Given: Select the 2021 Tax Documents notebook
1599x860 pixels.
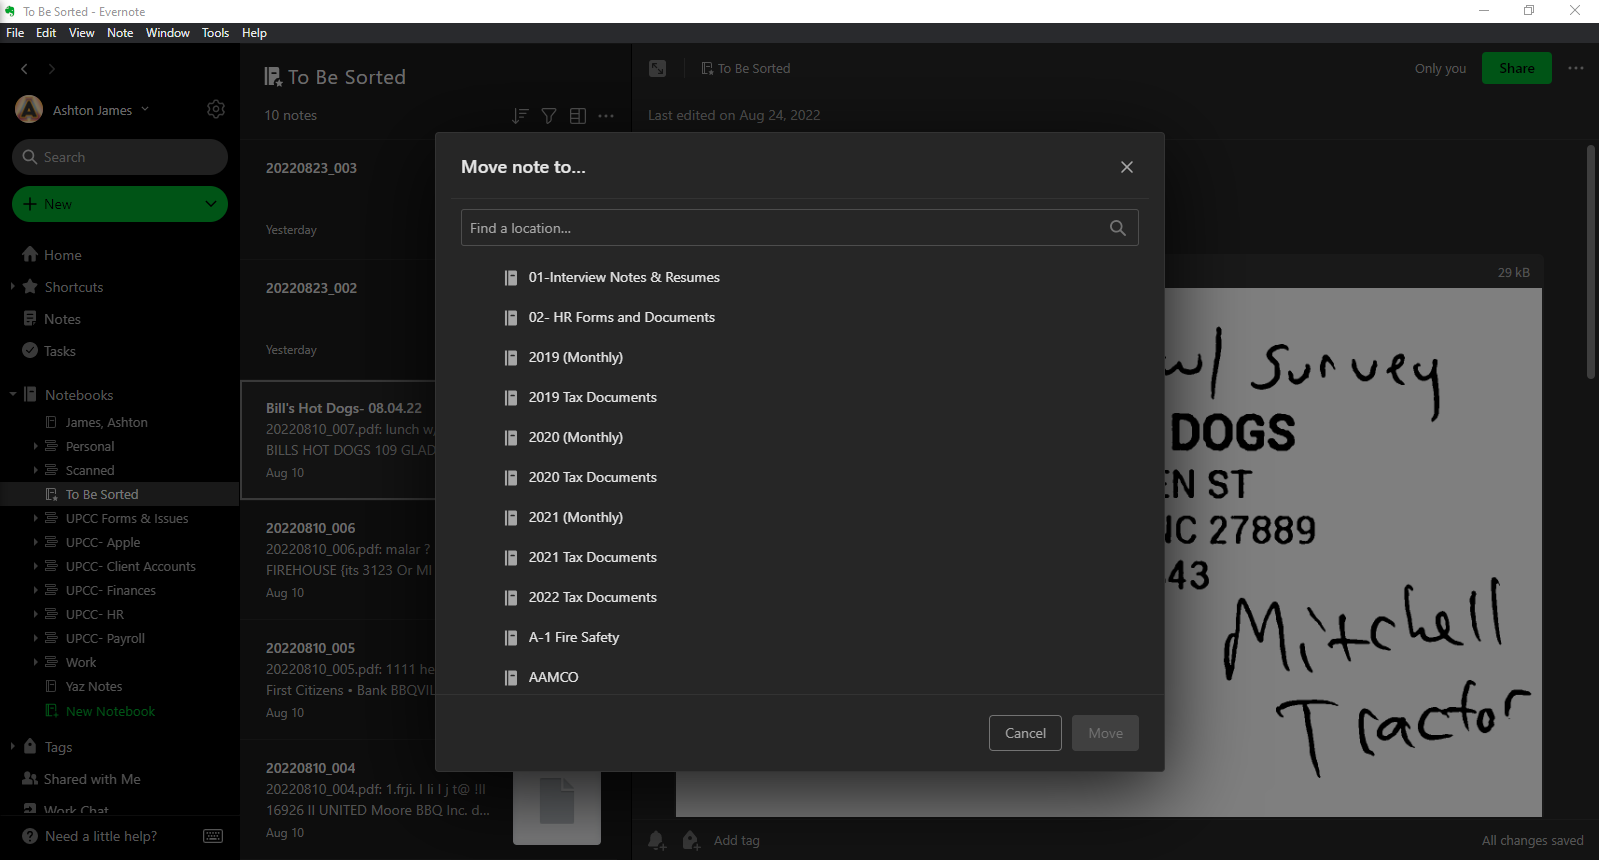Looking at the screenshot, I should pyautogui.click(x=592, y=557).
